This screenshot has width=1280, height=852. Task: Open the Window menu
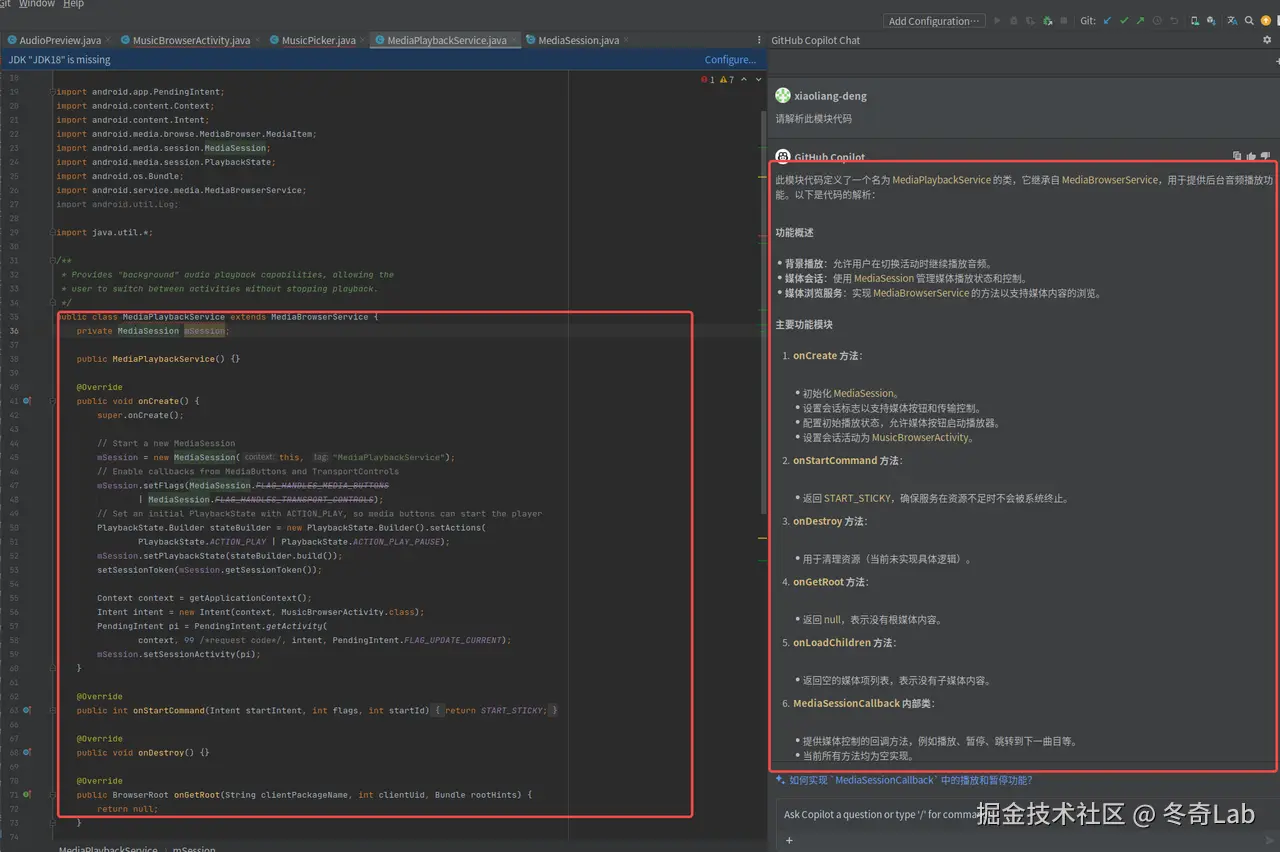coord(37,4)
